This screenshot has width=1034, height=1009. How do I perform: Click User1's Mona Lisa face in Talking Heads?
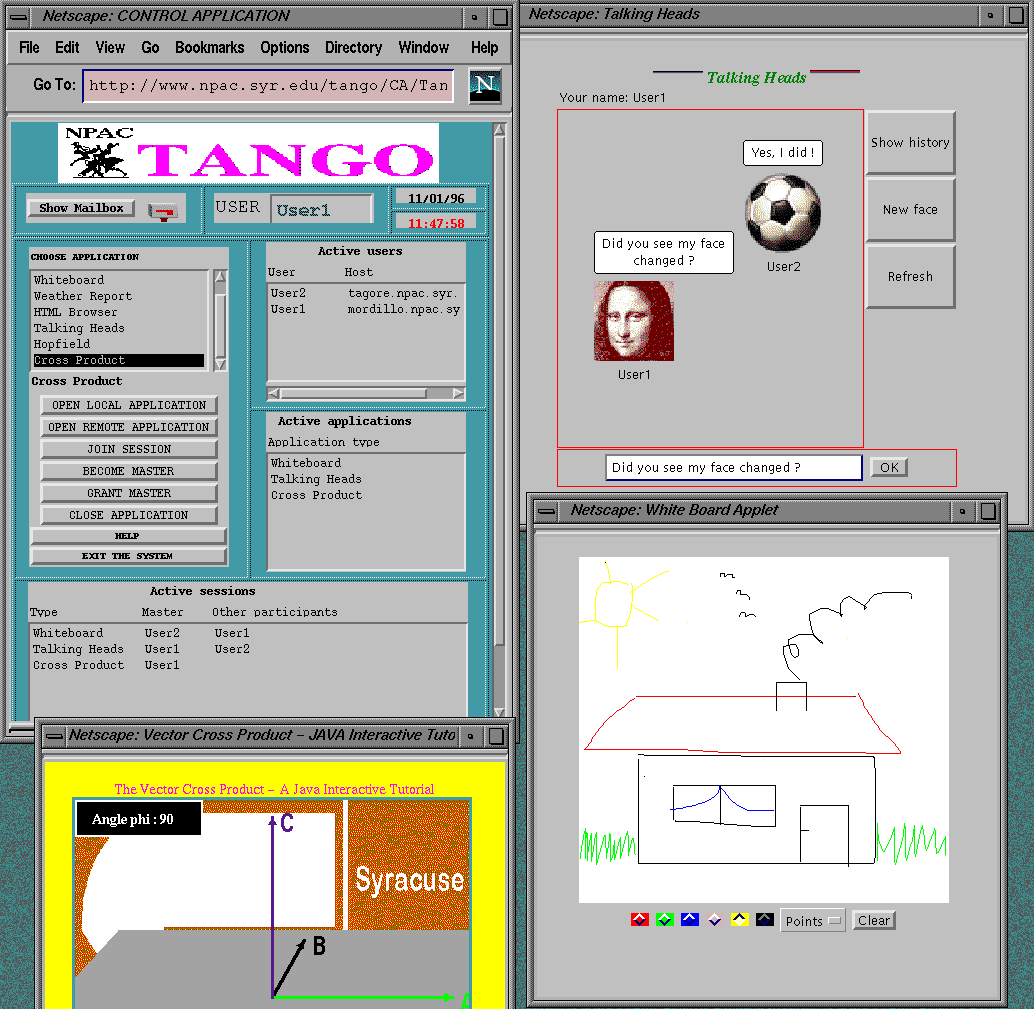634,321
